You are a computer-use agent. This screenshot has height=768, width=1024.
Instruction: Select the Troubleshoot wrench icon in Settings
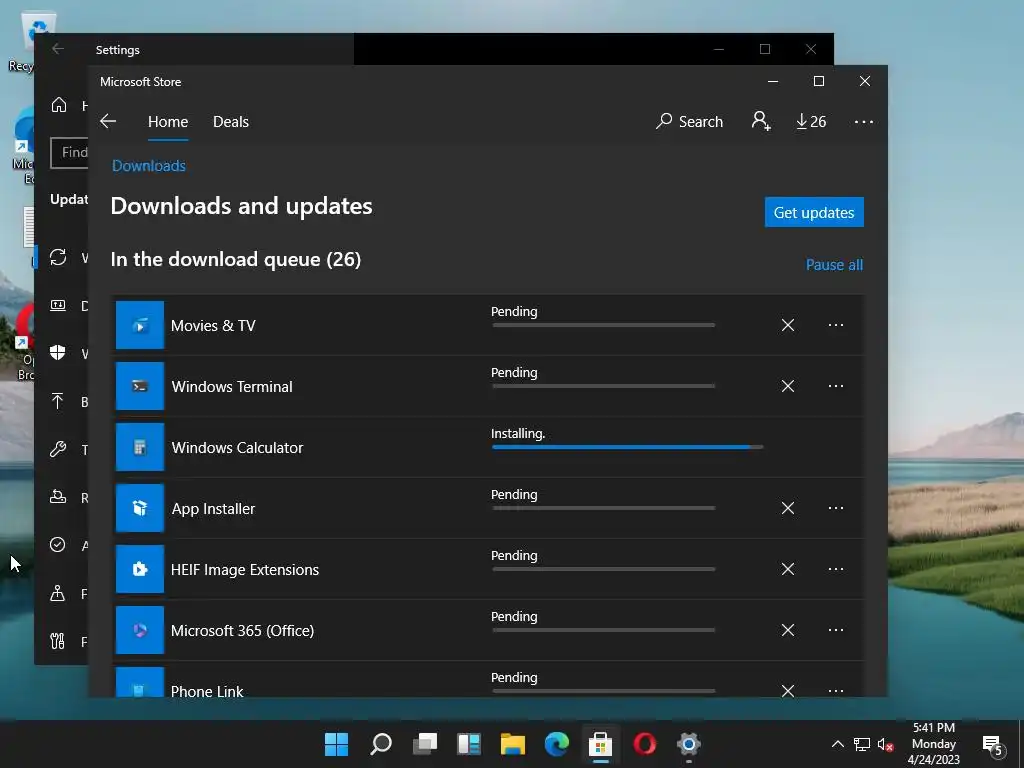pos(58,449)
